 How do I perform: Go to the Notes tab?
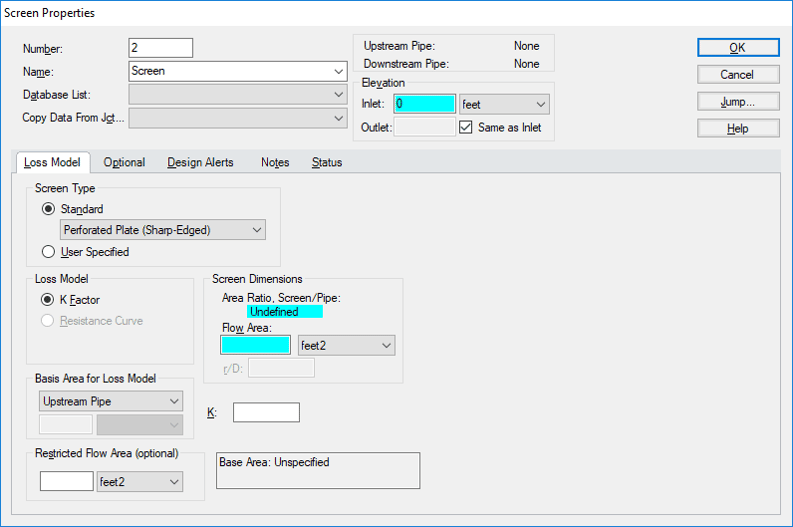tap(275, 162)
